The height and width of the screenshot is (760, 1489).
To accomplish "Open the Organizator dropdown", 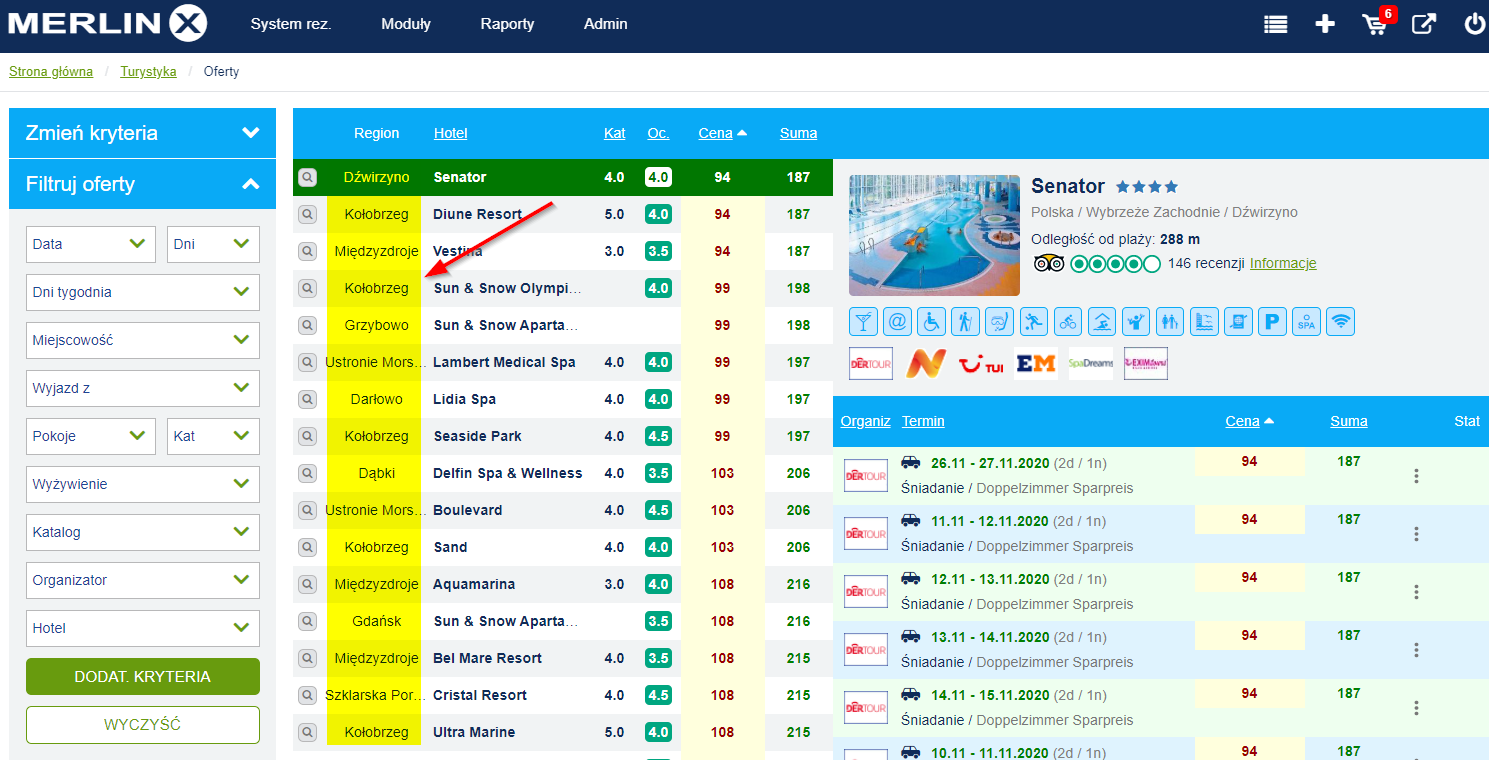I will 142,580.
